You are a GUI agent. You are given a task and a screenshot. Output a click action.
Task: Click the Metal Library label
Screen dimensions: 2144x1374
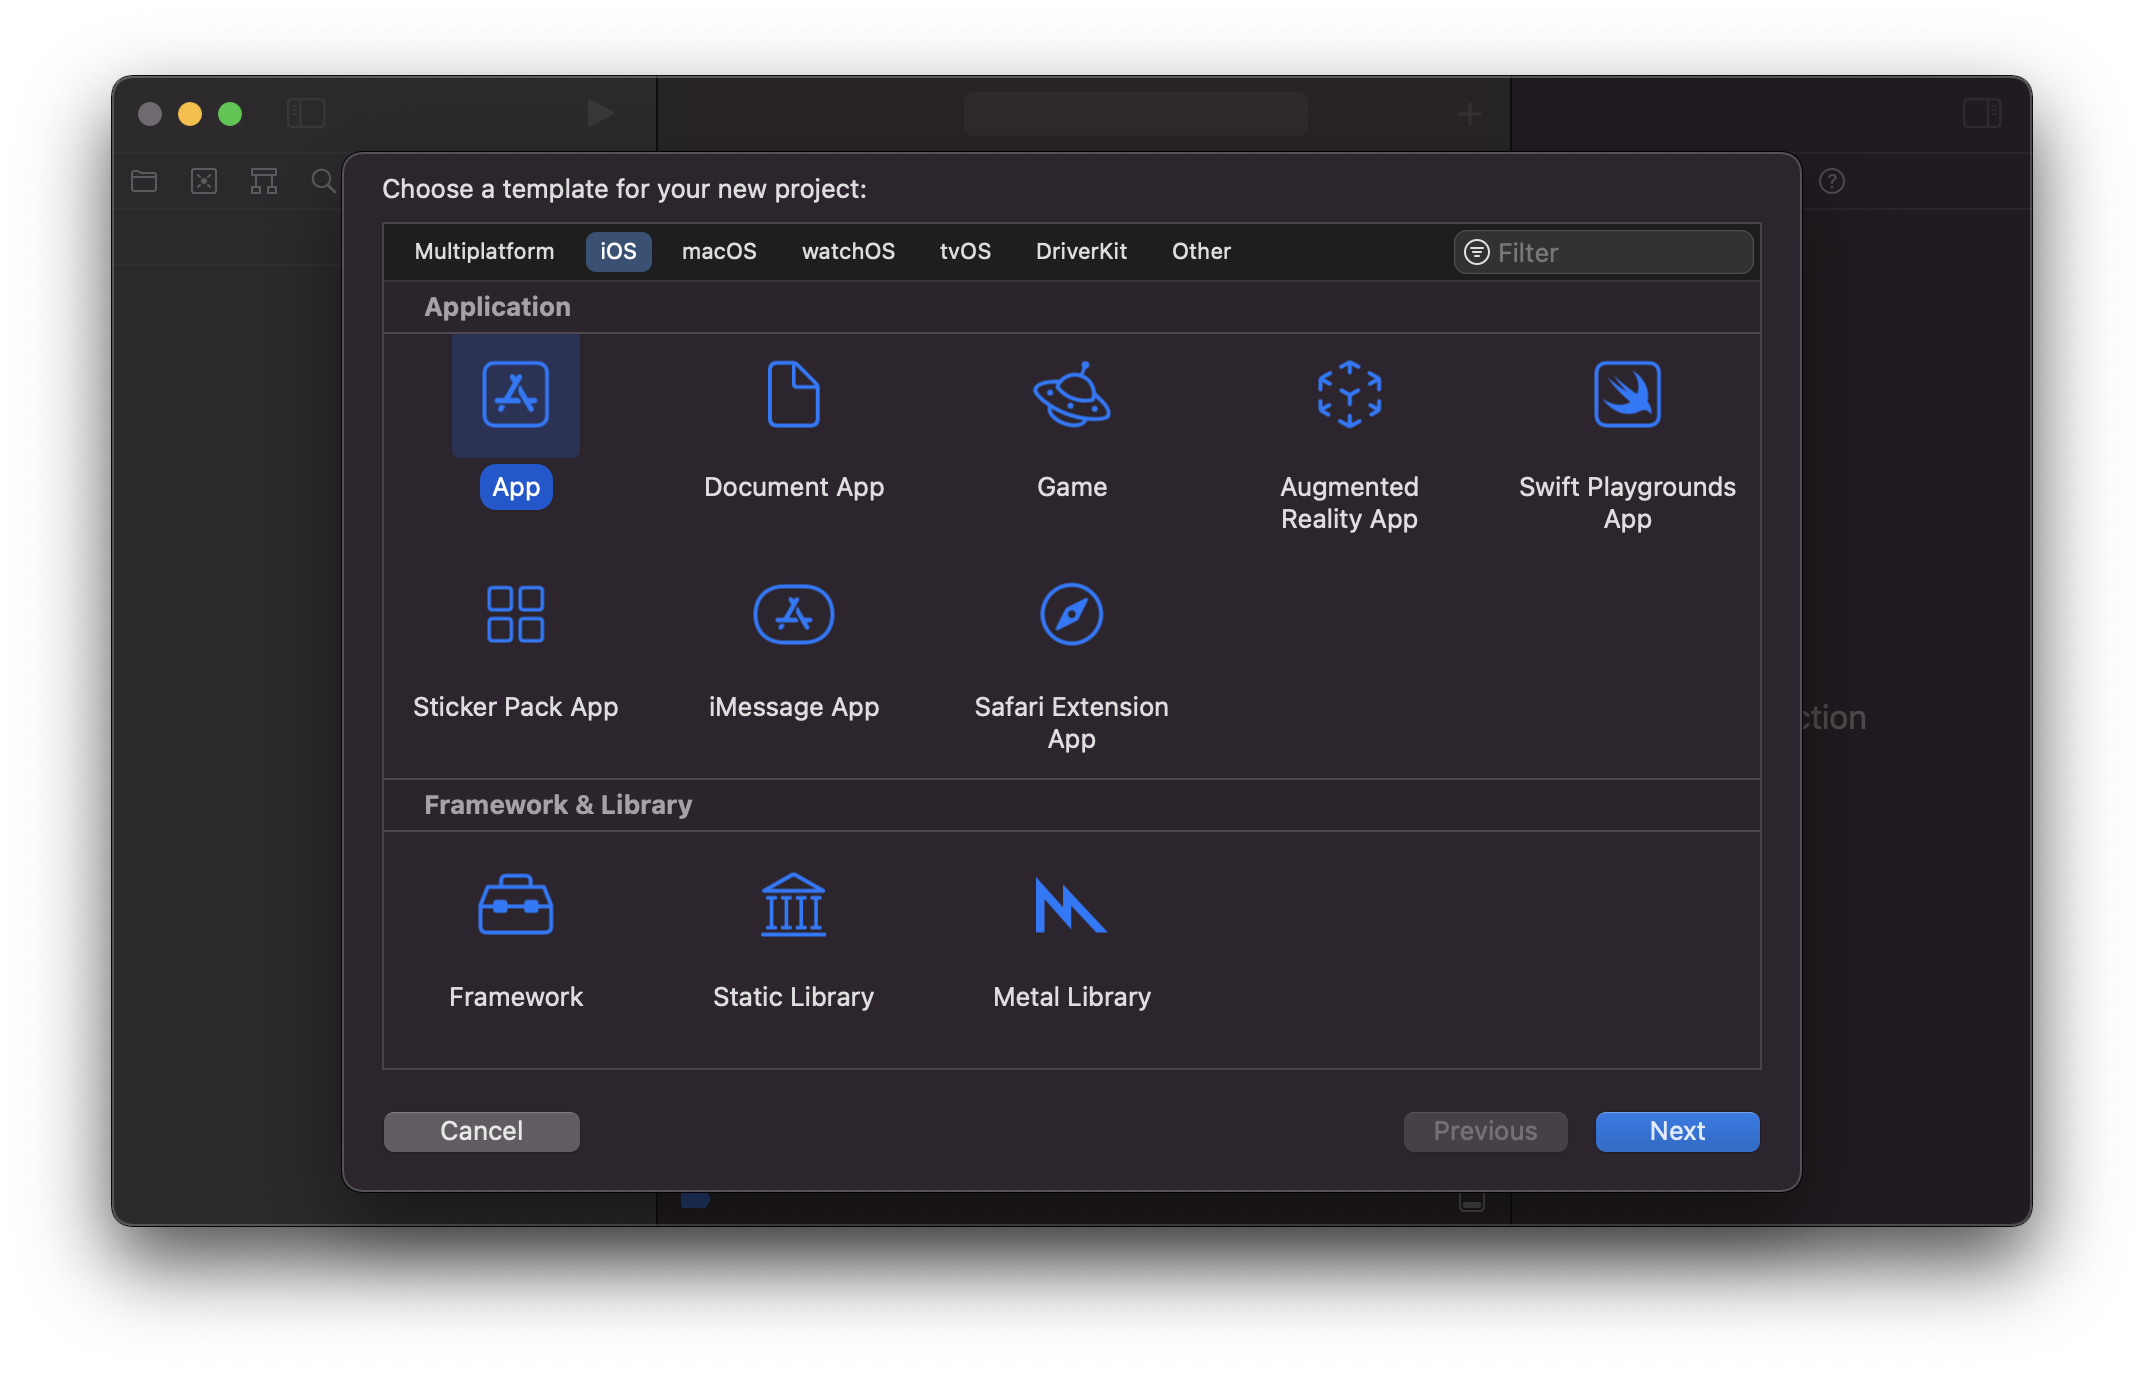(1072, 997)
